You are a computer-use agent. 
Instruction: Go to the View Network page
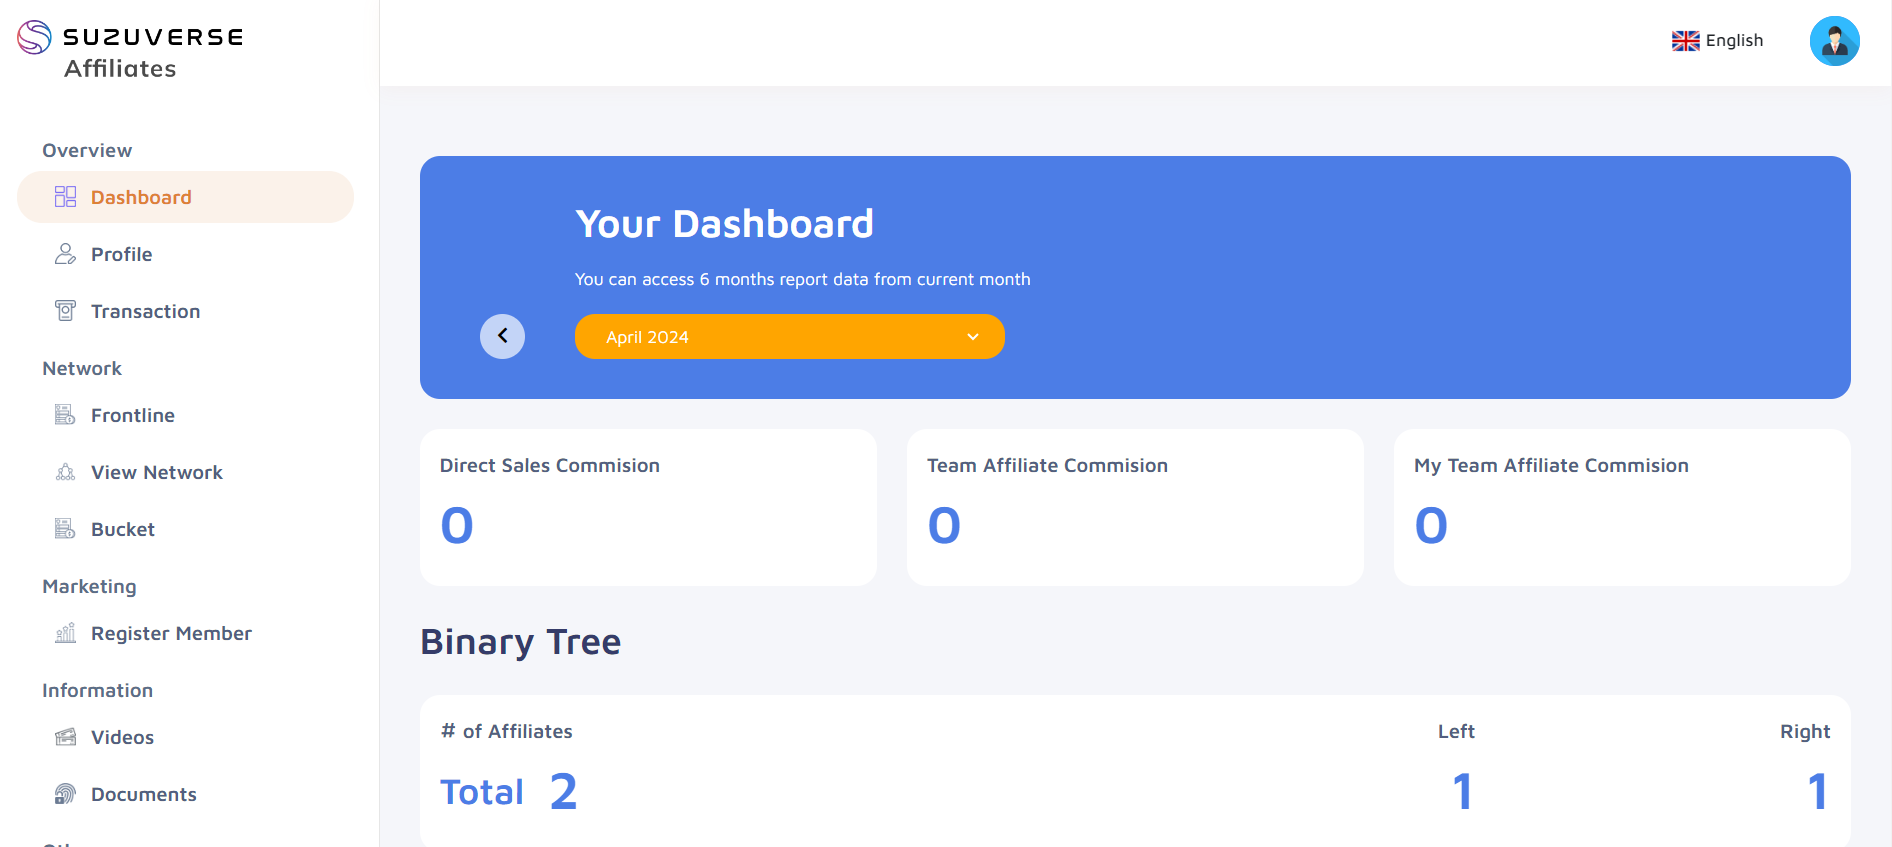click(x=156, y=472)
